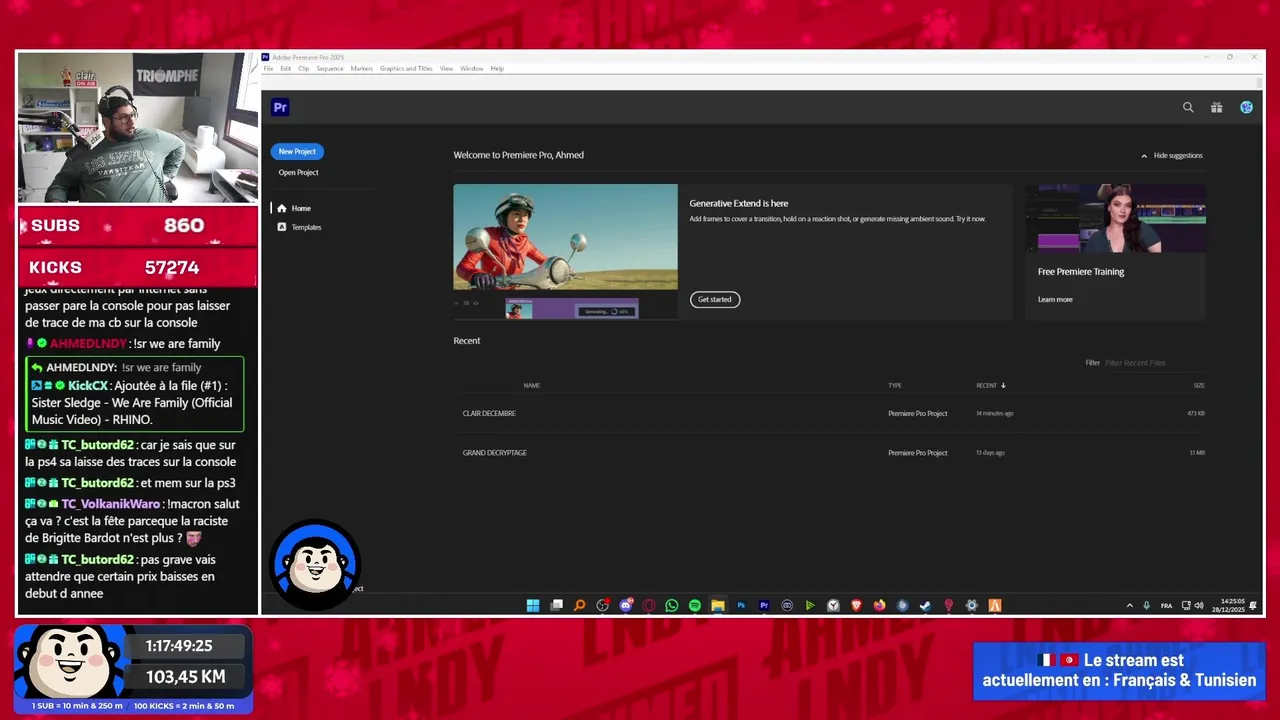Open the Sequence menu
Image resolution: width=1280 pixels, height=720 pixels.
[330, 68]
